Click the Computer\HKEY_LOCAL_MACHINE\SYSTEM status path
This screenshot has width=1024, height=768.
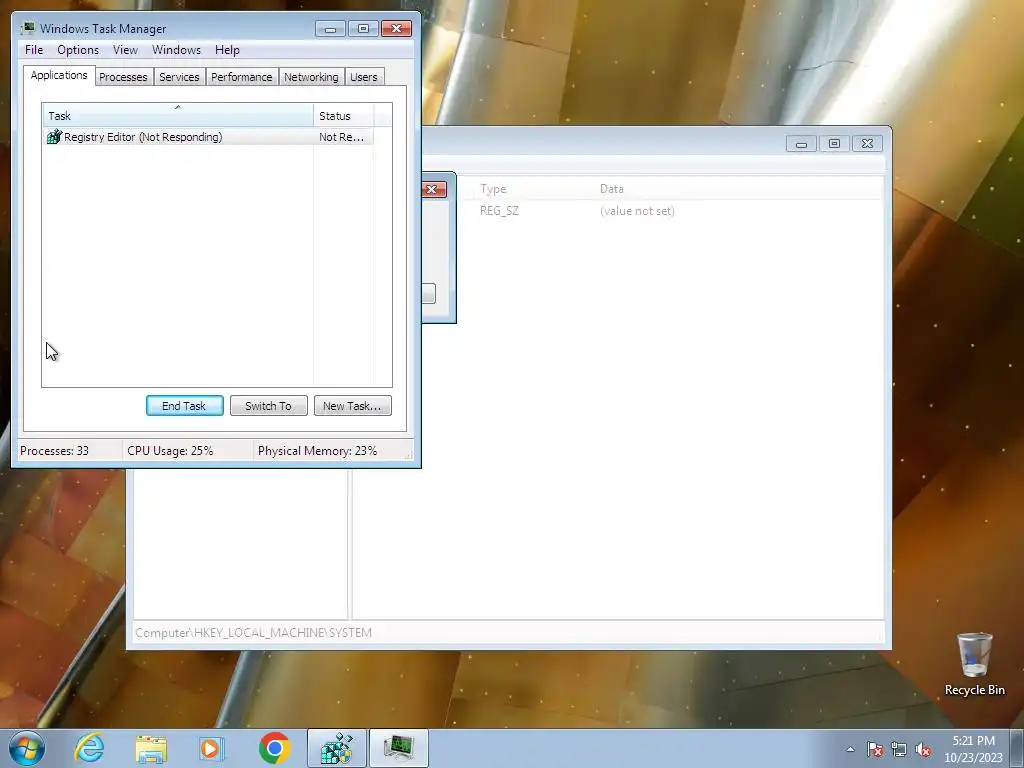coord(253,633)
